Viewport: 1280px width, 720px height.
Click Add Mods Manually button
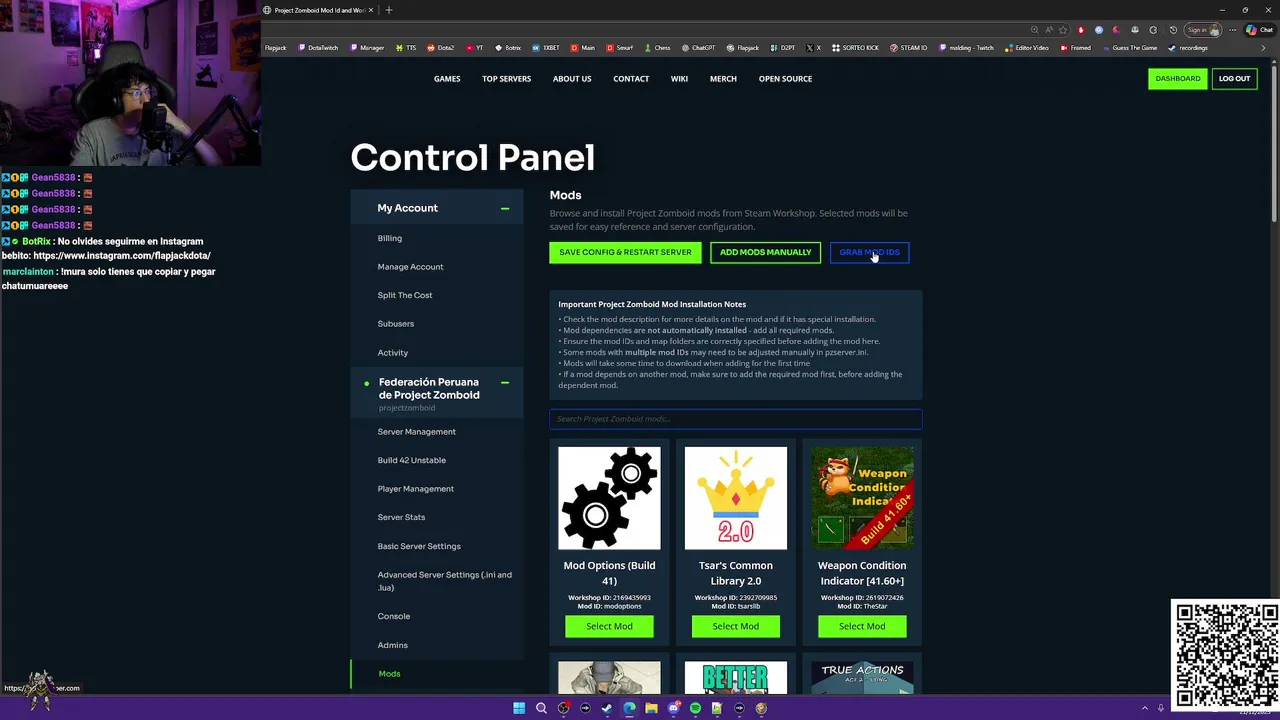pyautogui.click(x=765, y=252)
